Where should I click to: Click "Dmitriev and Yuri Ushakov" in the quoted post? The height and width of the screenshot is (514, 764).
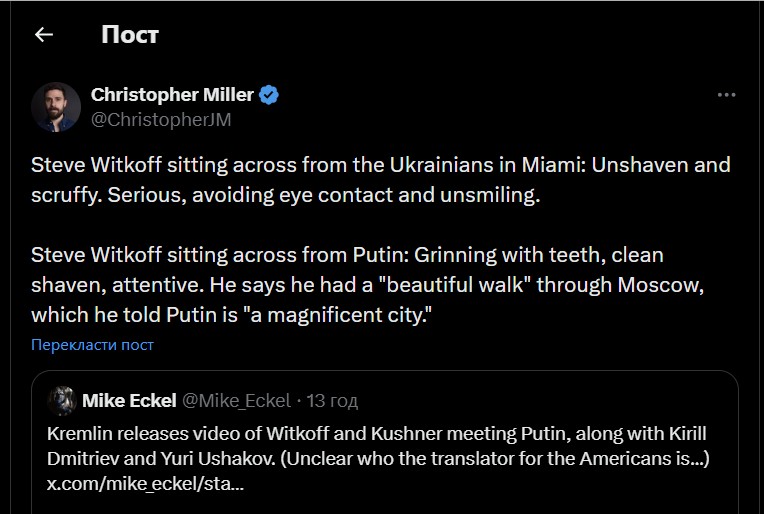click(x=150, y=457)
